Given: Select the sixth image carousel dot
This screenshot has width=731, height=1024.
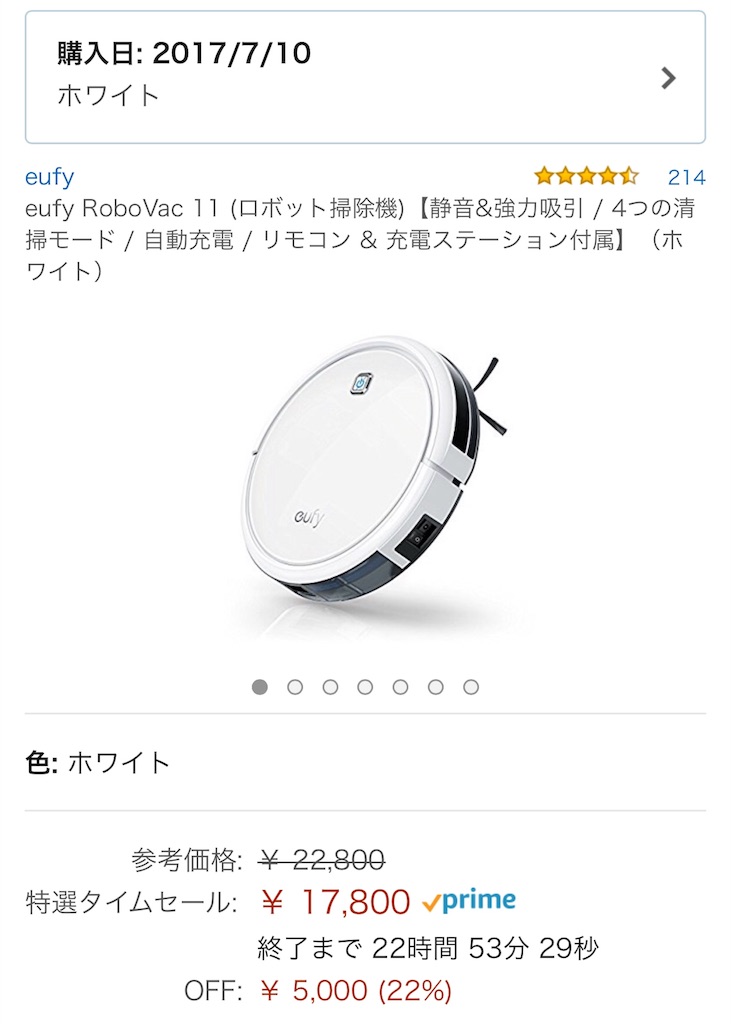Looking at the screenshot, I should click(x=436, y=687).
